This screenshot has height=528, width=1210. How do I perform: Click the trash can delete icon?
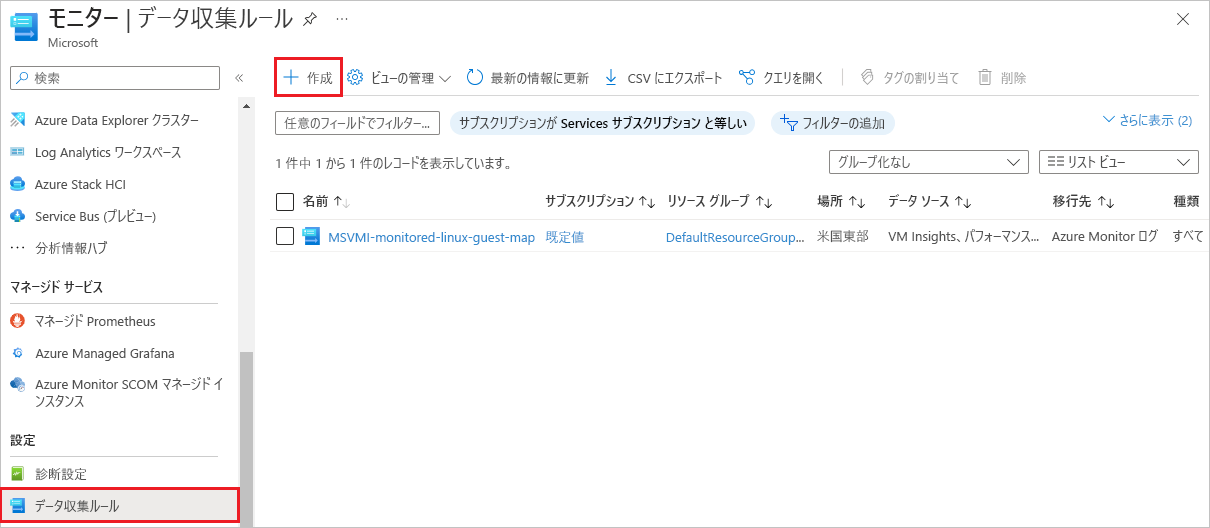pyautogui.click(x=985, y=77)
